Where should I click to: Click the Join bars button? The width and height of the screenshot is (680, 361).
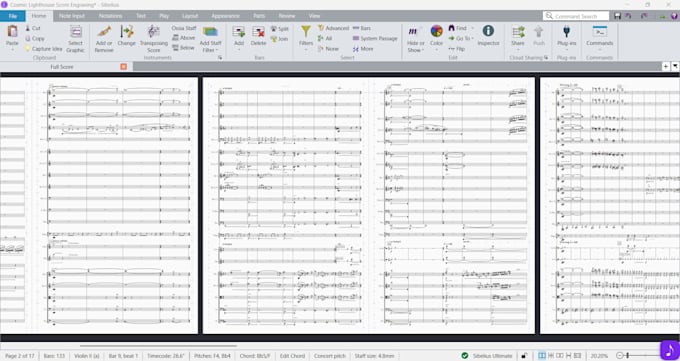[x=280, y=39]
